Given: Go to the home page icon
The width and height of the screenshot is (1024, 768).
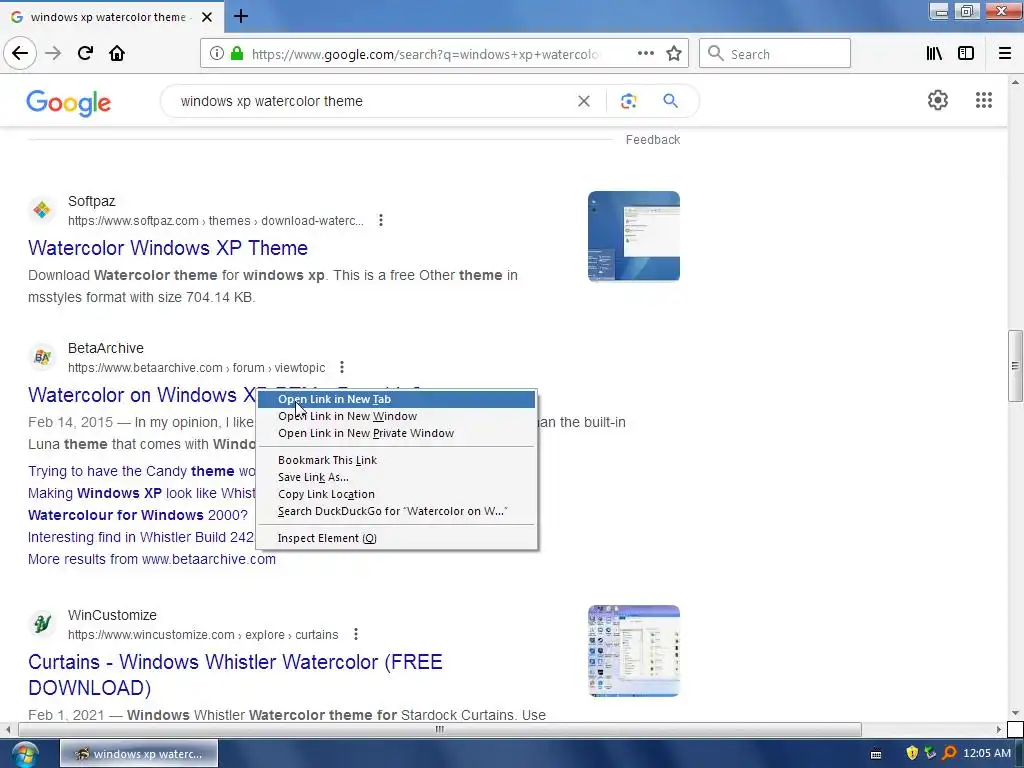Looking at the screenshot, I should click(117, 54).
